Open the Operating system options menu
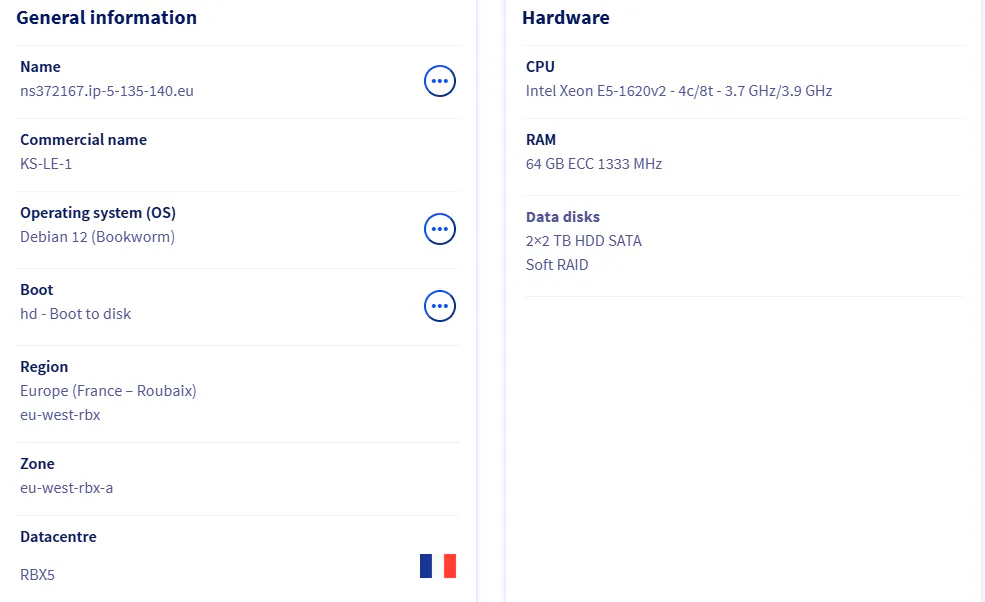This screenshot has height=602, width=985. click(x=440, y=229)
